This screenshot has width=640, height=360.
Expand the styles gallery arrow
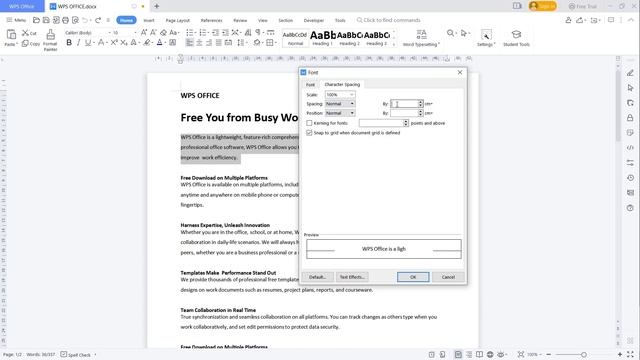394,44
